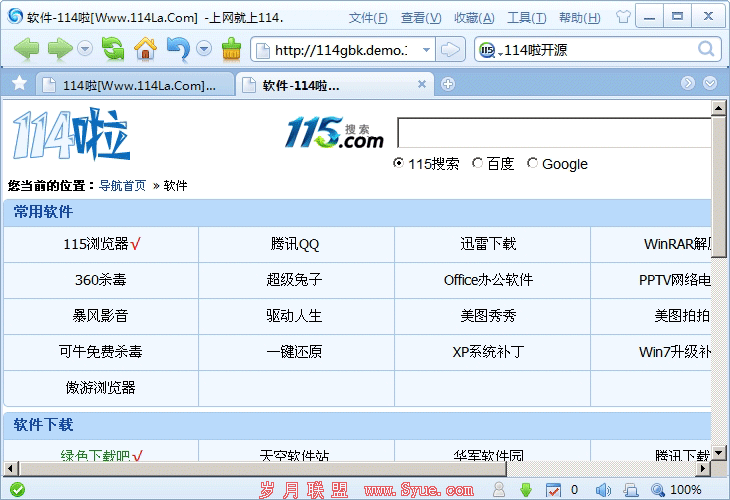Click the shirt skin icon in the title bar
Screen dimensions: 730x500
(x=623, y=17)
